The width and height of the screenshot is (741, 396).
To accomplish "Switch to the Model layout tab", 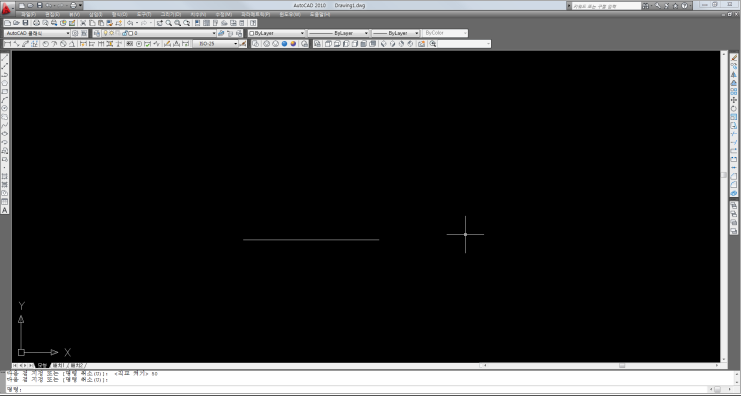I will [x=42, y=365].
